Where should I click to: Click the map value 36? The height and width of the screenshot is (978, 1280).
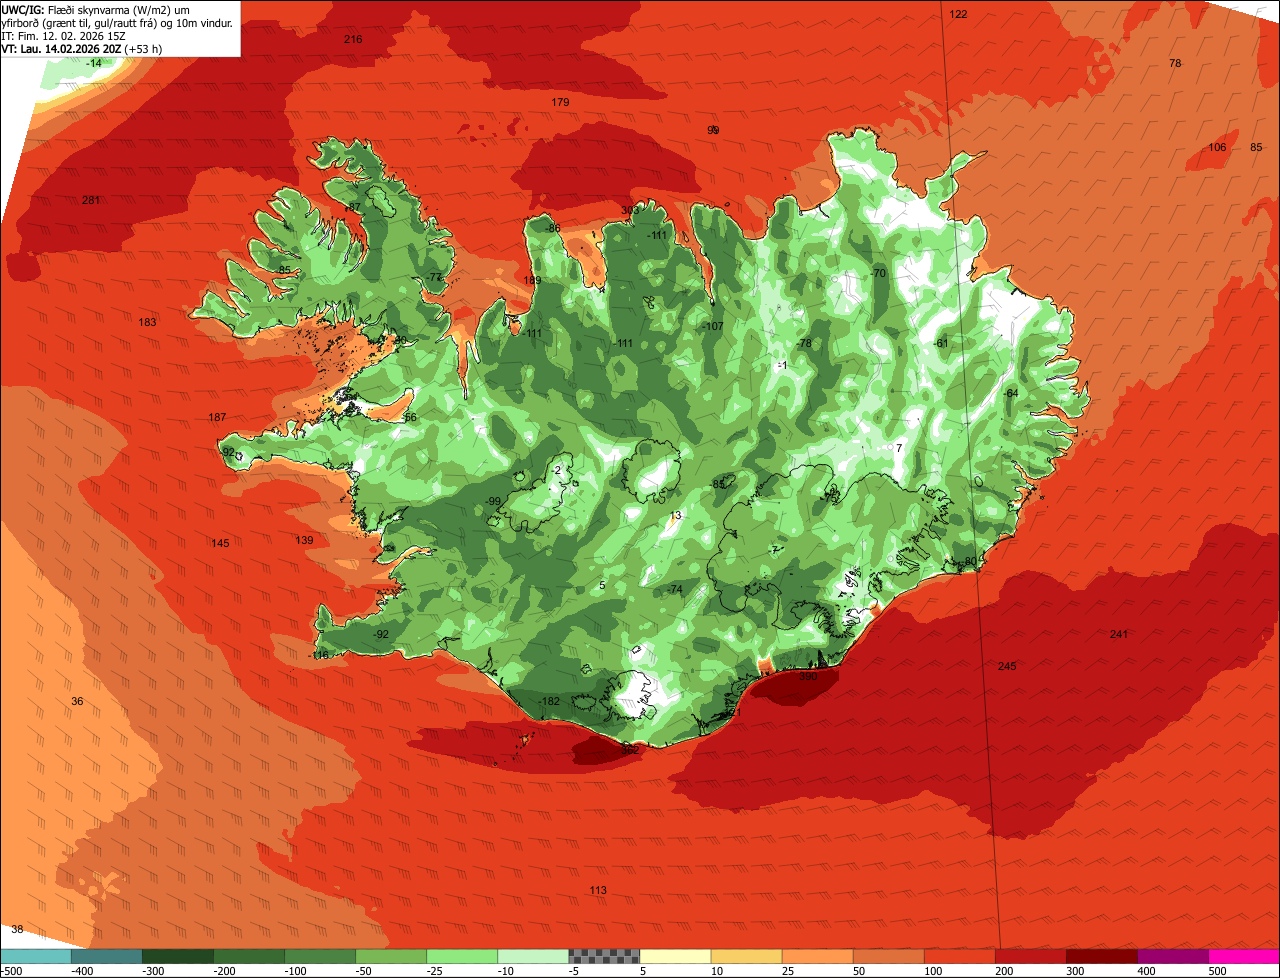[x=77, y=702]
